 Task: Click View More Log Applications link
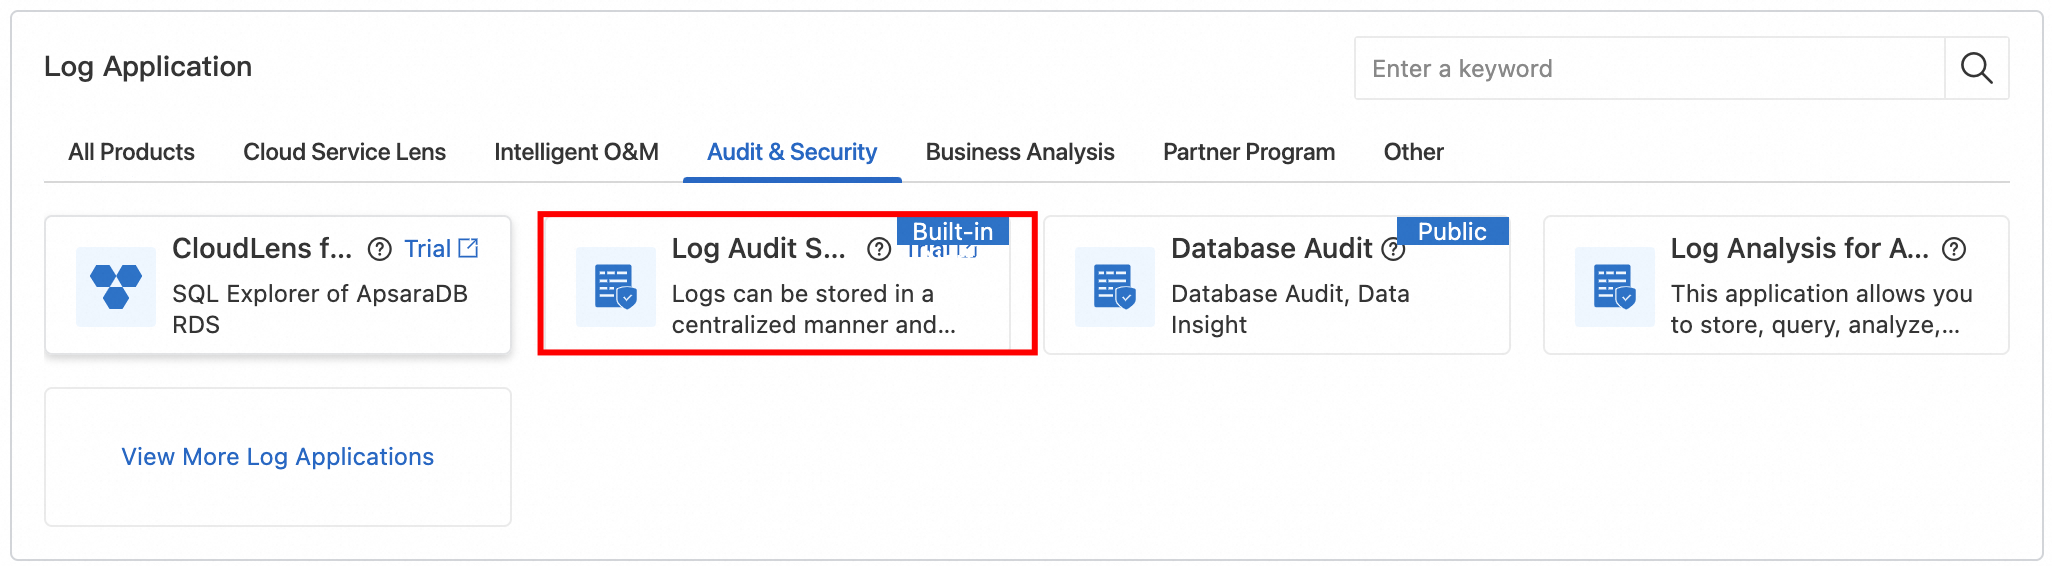tap(278, 457)
